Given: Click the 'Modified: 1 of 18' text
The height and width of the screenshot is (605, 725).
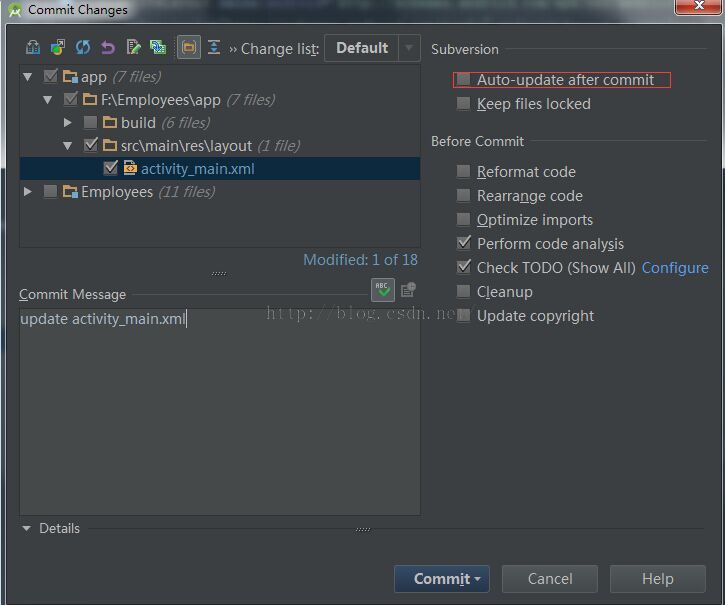Looking at the screenshot, I should pos(360,260).
